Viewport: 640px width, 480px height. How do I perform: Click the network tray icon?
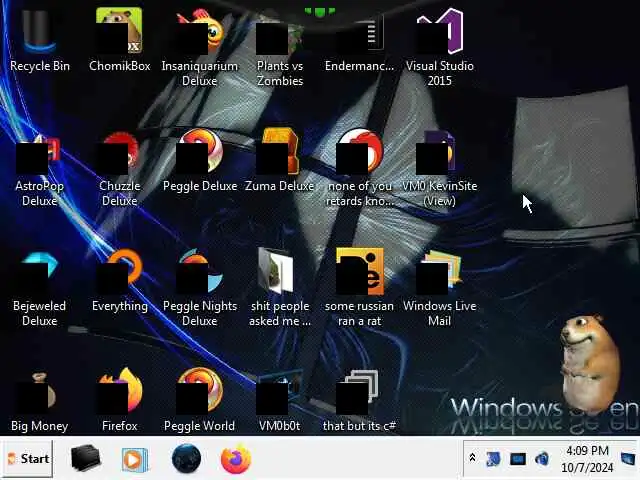[x=493, y=459]
